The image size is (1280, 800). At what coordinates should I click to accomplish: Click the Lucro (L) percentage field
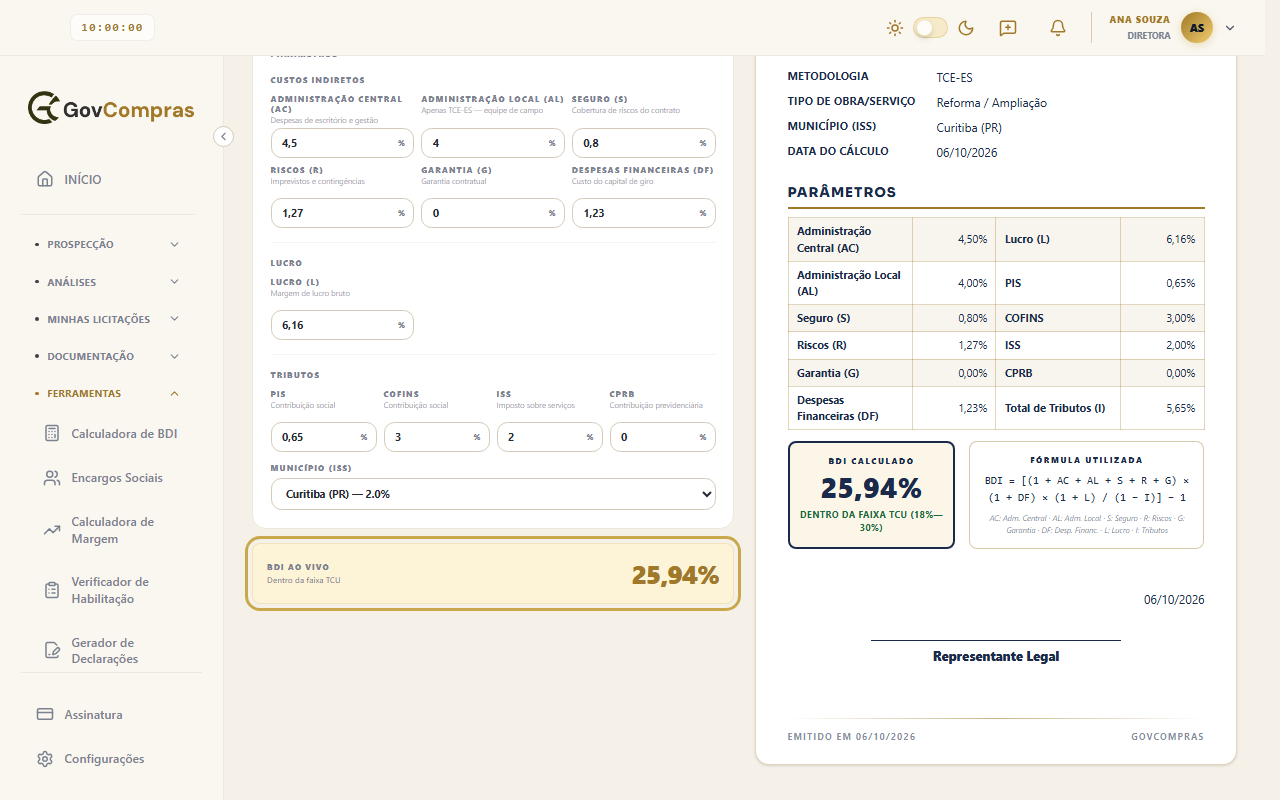tap(342, 325)
